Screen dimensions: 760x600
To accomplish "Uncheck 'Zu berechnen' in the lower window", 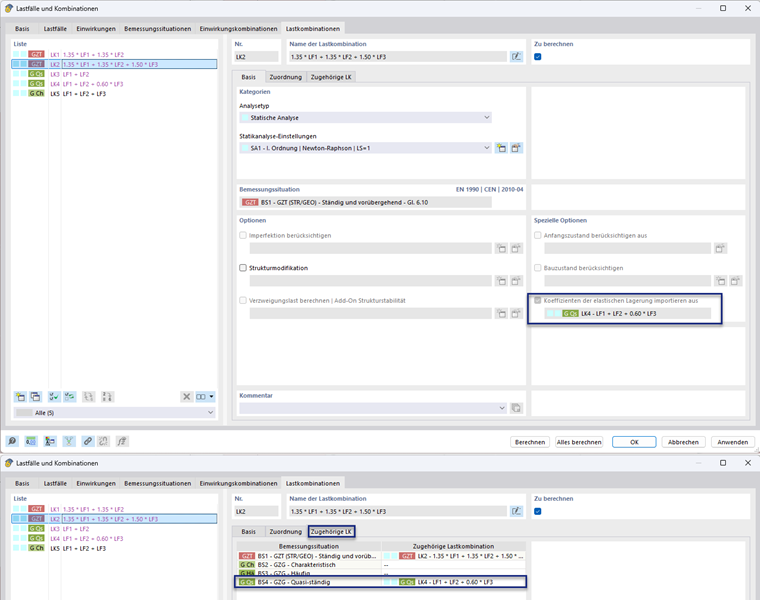I will pyautogui.click(x=538, y=511).
